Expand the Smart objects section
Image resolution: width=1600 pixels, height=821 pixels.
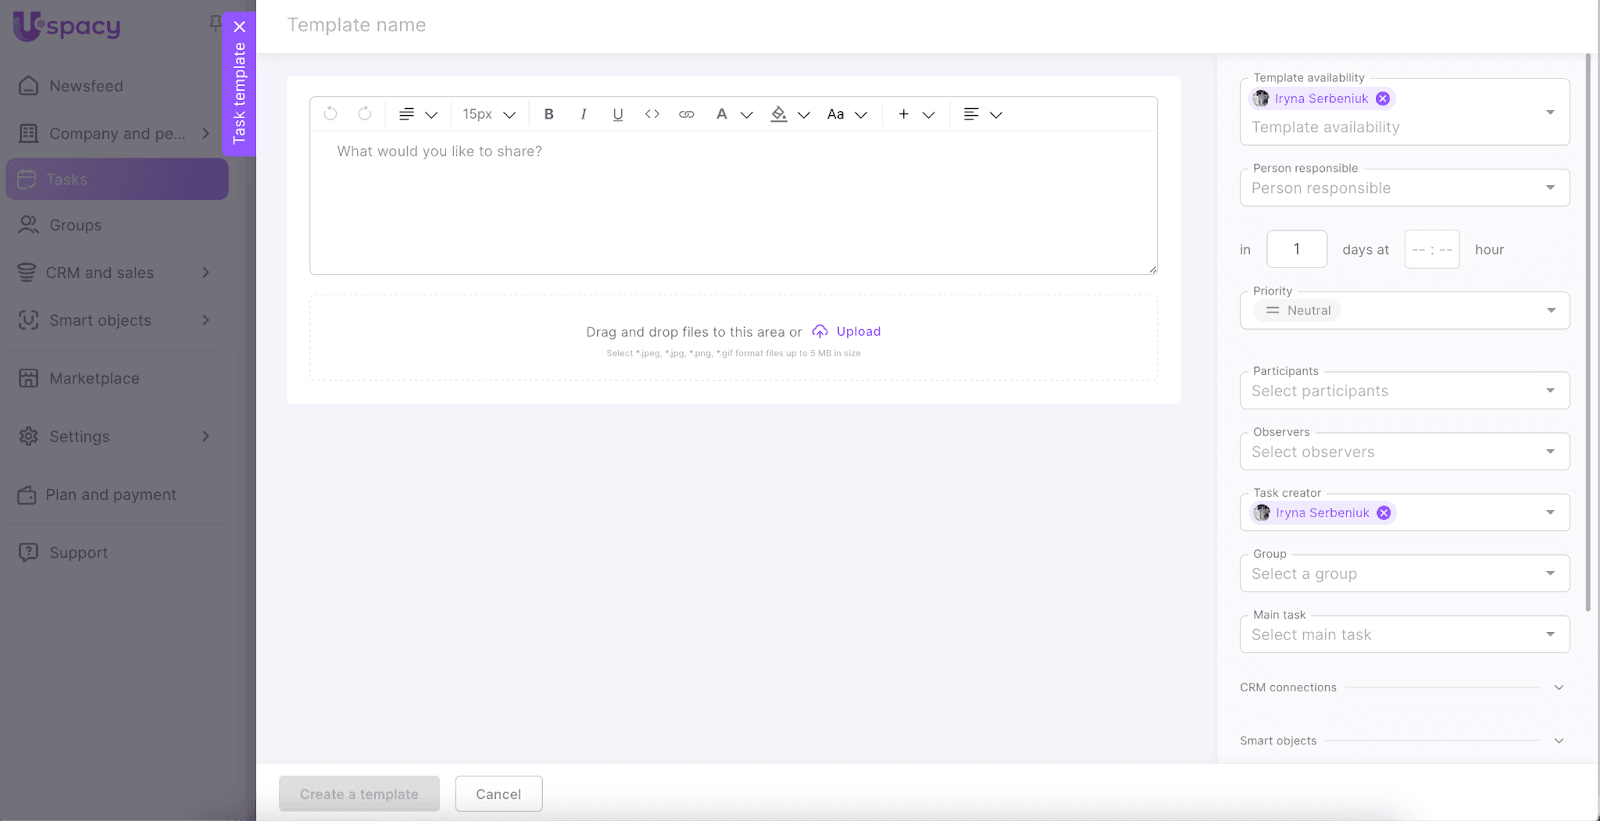point(1558,741)
